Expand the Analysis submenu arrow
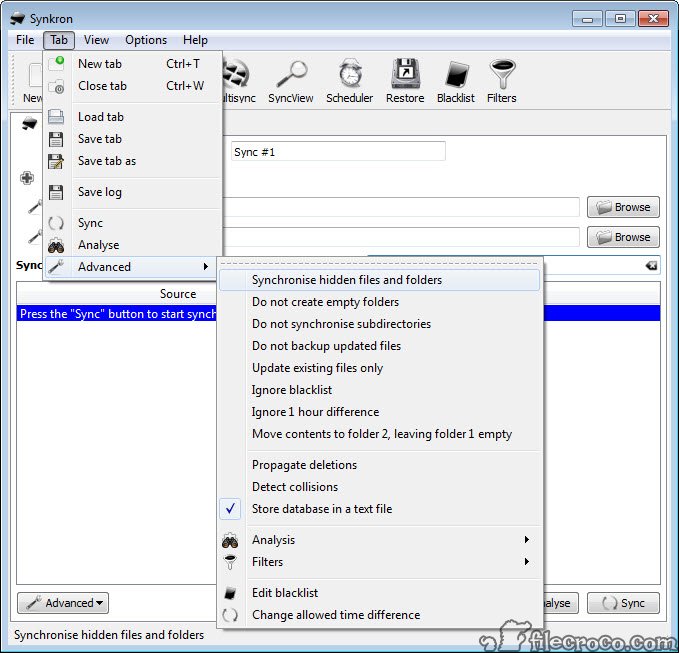The width and height of the screenshot is (679, 653). 527,540
